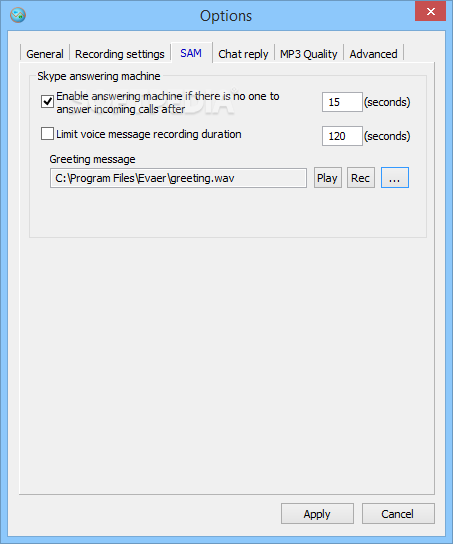Open the MP3 Quality tab

coord(309,54)
